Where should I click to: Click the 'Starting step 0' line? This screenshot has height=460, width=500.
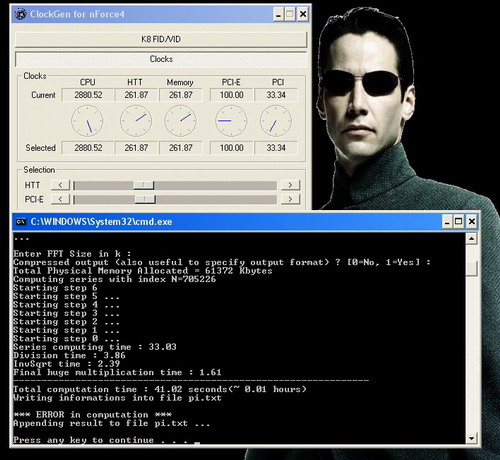coord(66,339)
